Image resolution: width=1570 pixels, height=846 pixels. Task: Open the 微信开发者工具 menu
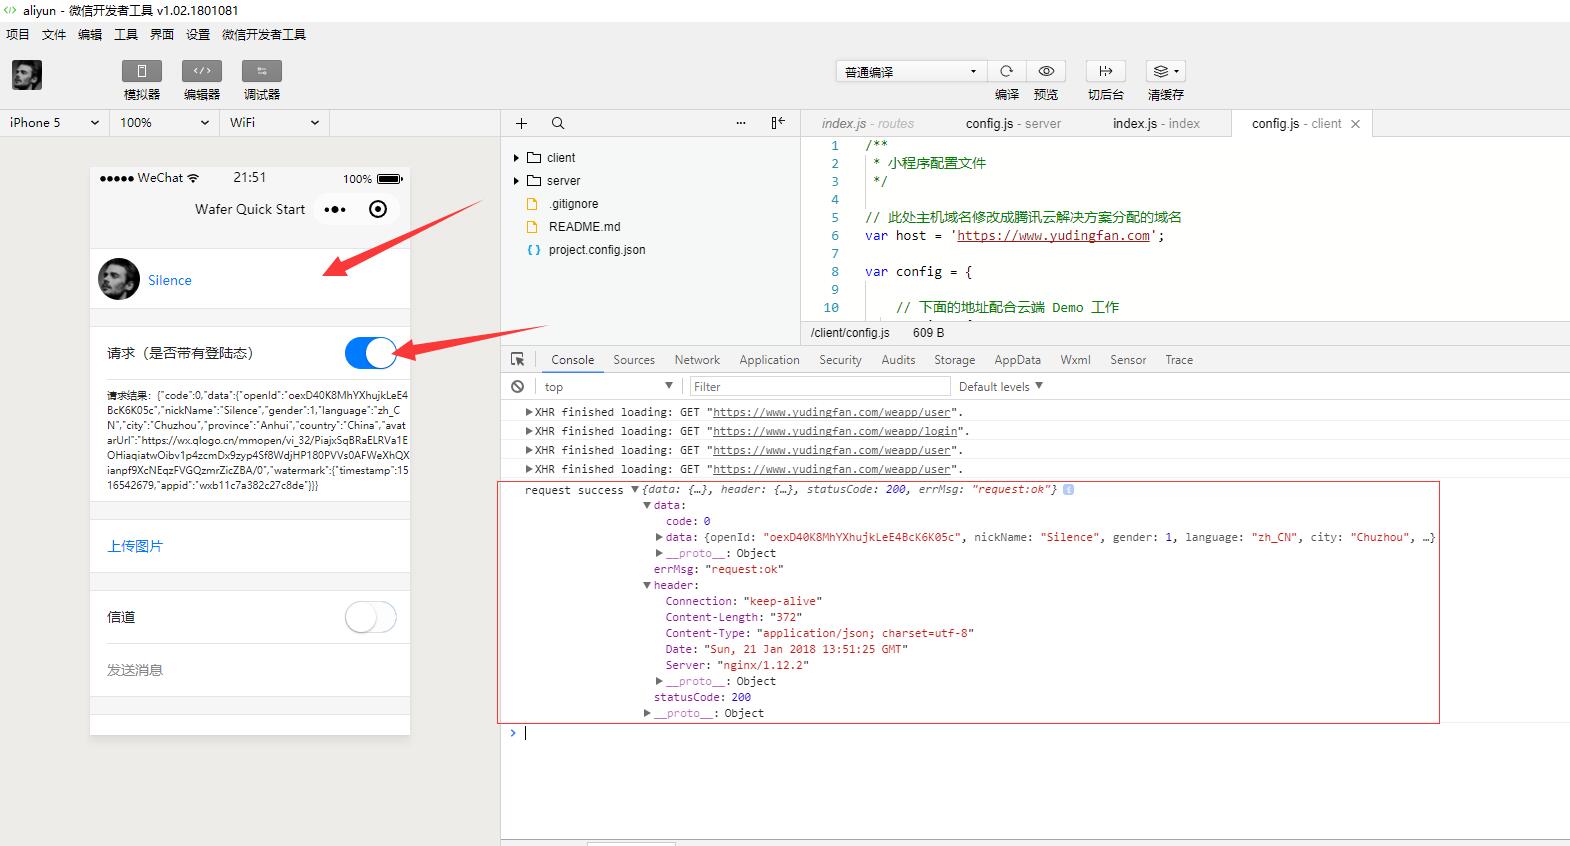(264, 34)
